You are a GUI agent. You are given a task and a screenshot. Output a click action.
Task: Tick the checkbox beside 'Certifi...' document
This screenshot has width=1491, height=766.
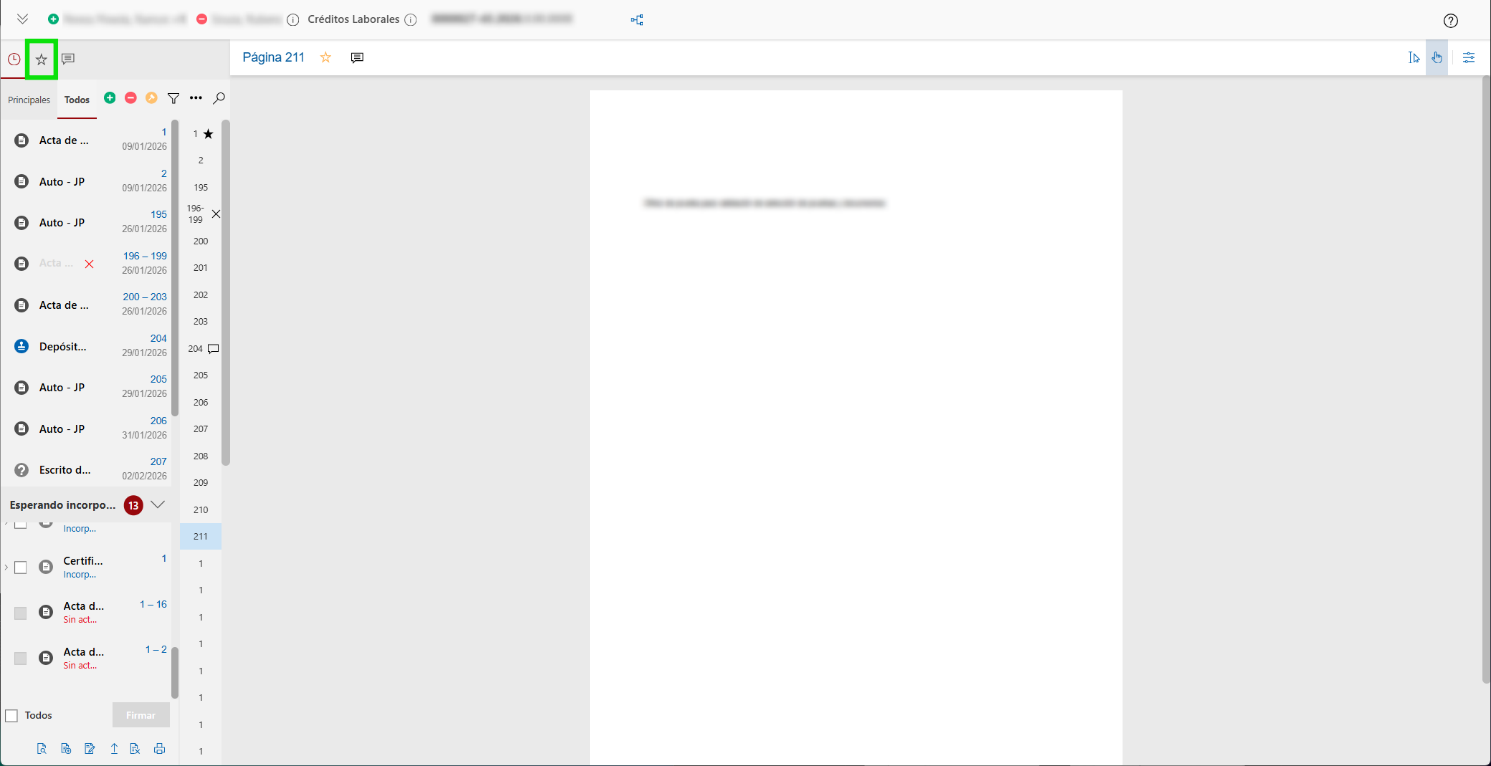[x=20, y=567]
